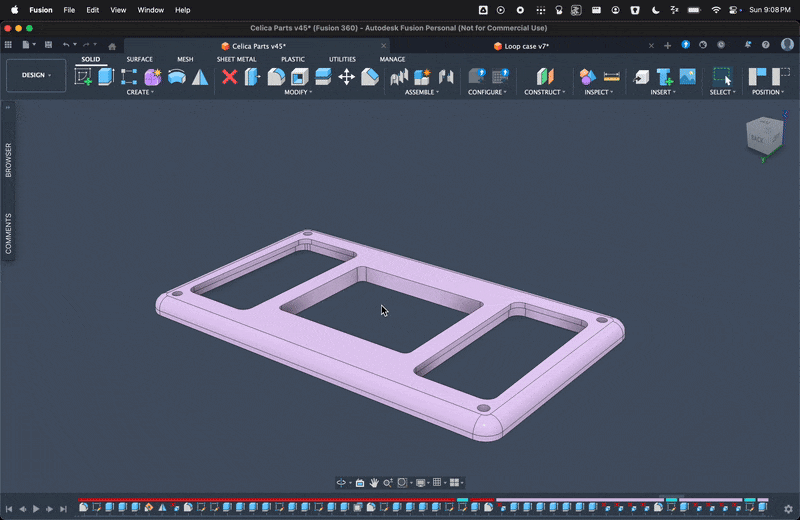
Task: Open the Orbit tool in navigation bar
Action: click(341, 483)
